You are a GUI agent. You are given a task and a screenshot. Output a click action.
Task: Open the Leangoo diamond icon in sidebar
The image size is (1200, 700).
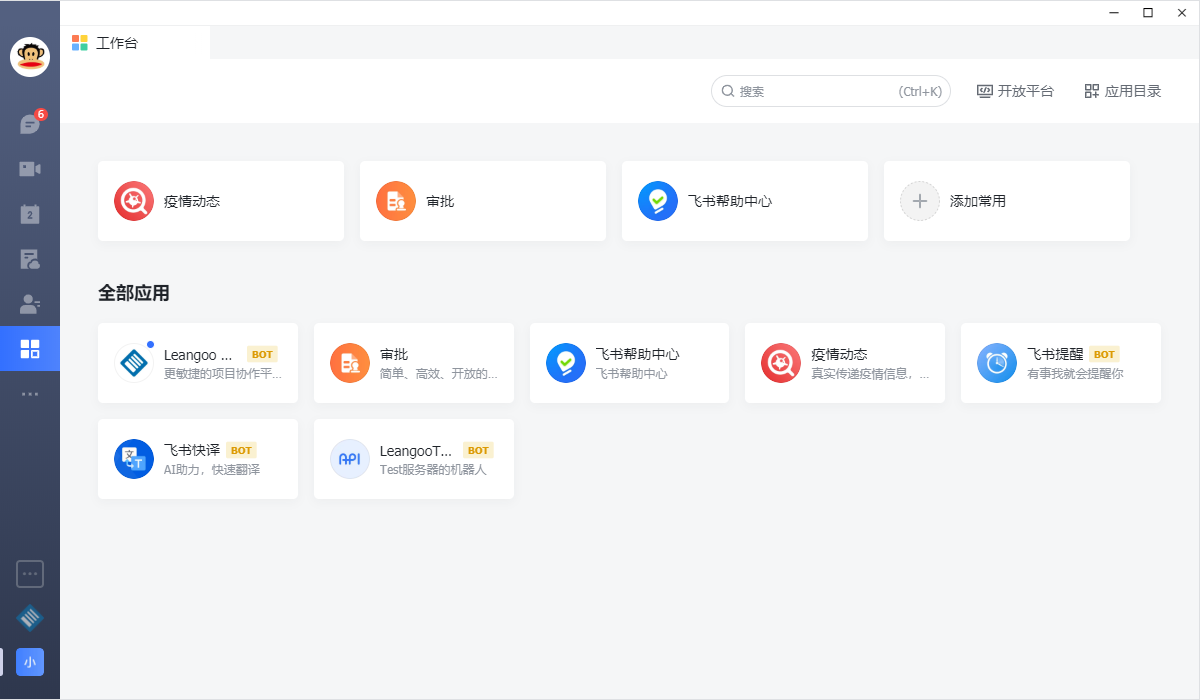30,618
